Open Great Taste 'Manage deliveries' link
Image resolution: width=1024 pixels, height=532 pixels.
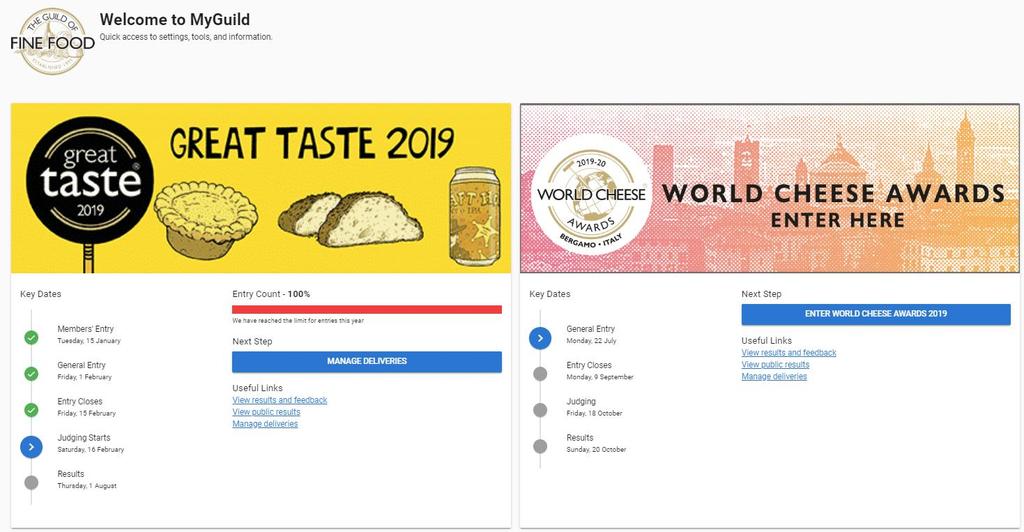point(265,424)
